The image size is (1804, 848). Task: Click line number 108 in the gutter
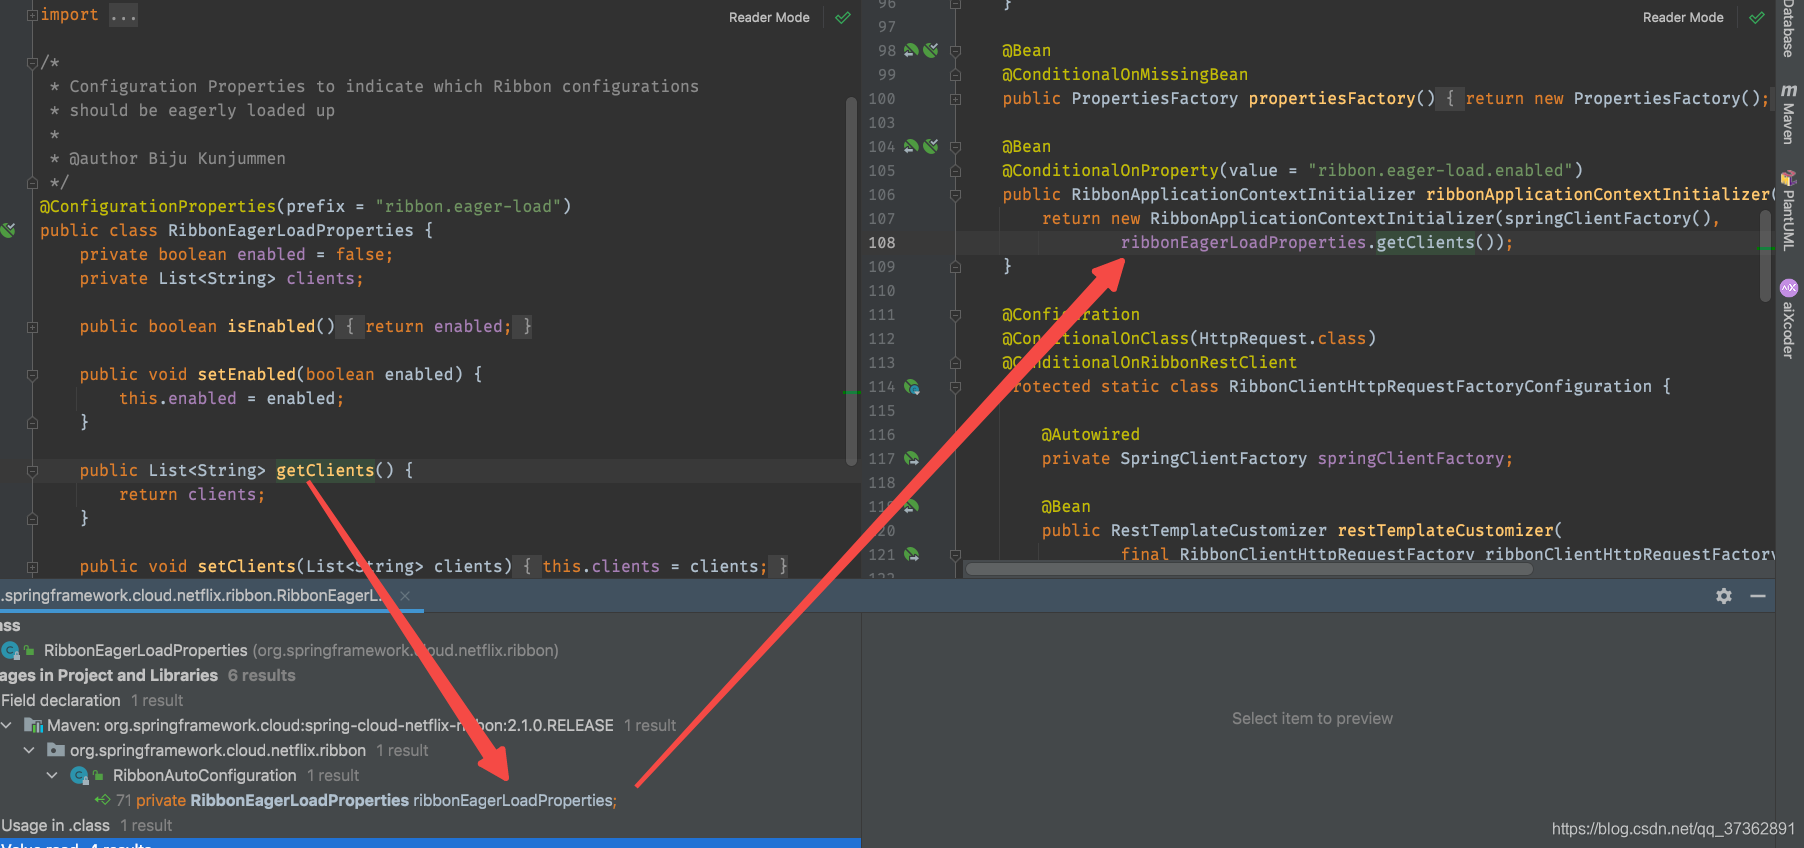(882, 243)
